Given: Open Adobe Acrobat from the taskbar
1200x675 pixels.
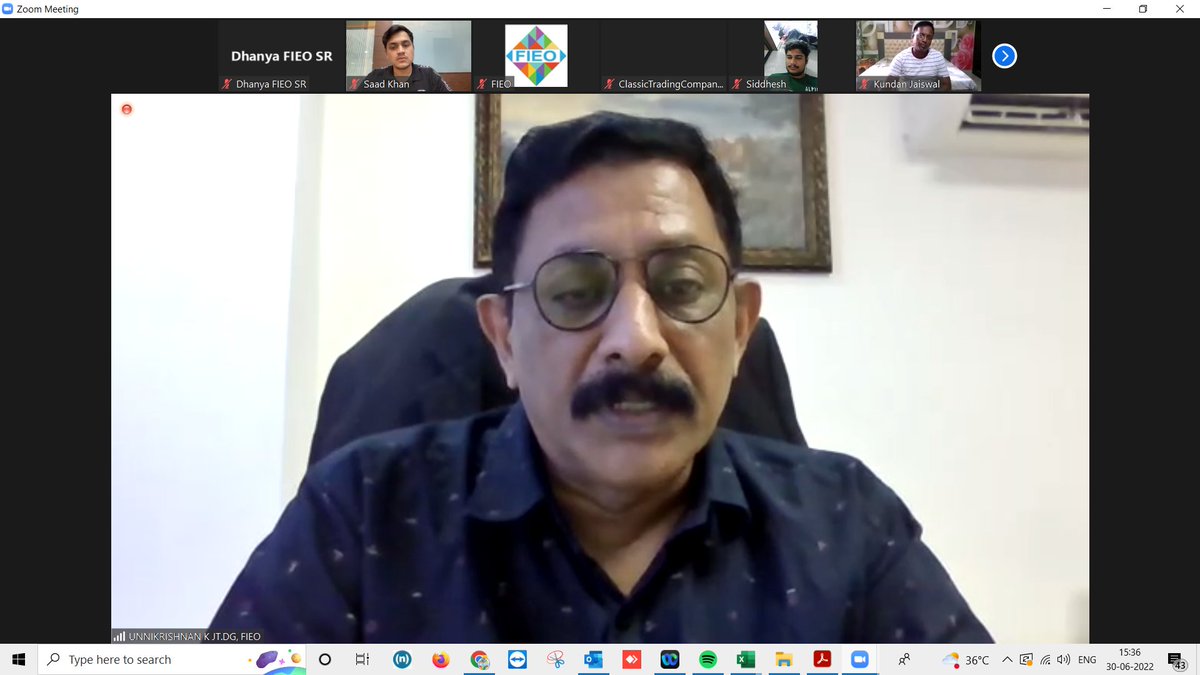Looking at the screenshot, I should [821, 660].
